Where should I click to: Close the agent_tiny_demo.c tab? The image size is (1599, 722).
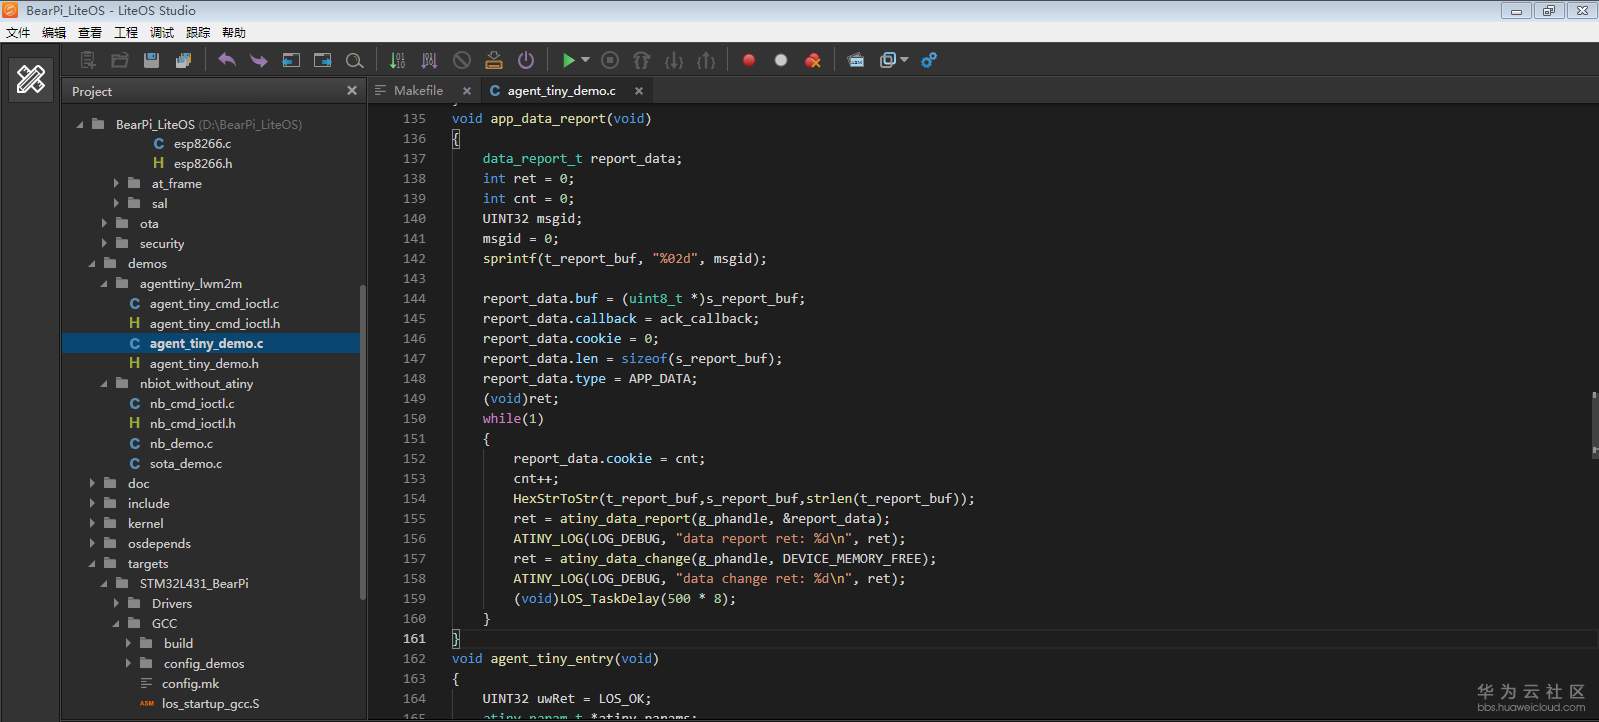point(639,90)
